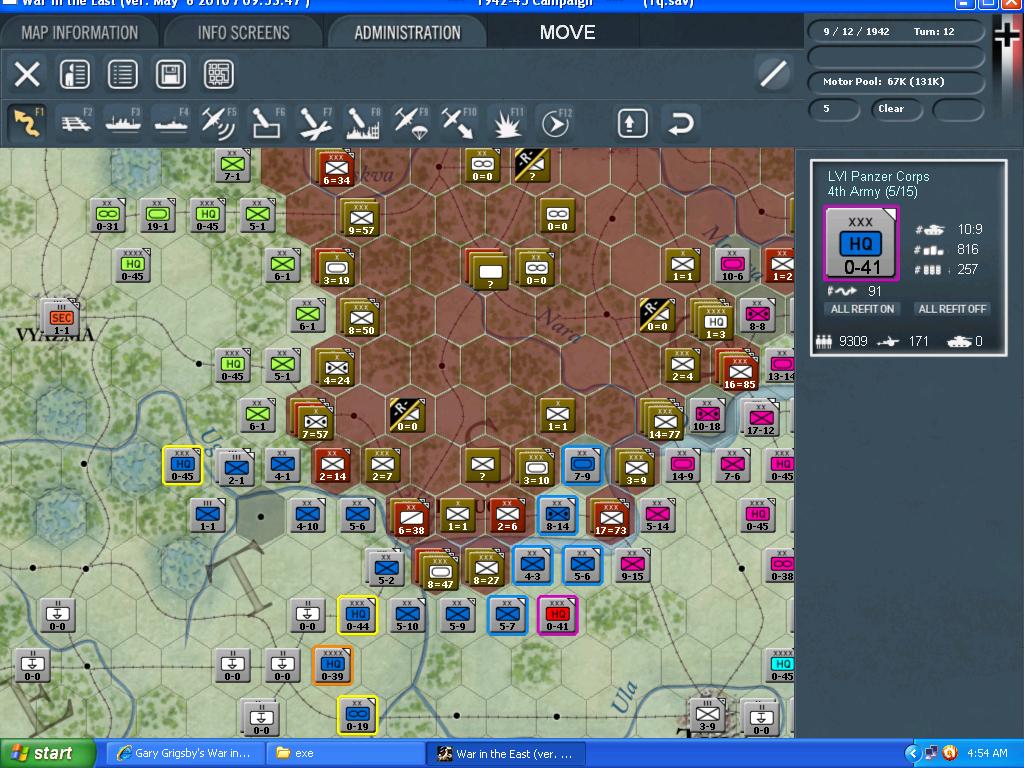Select the blue 5-10 infantry counter
This screenshot has height=768, width=1024.
click(408, 615)
